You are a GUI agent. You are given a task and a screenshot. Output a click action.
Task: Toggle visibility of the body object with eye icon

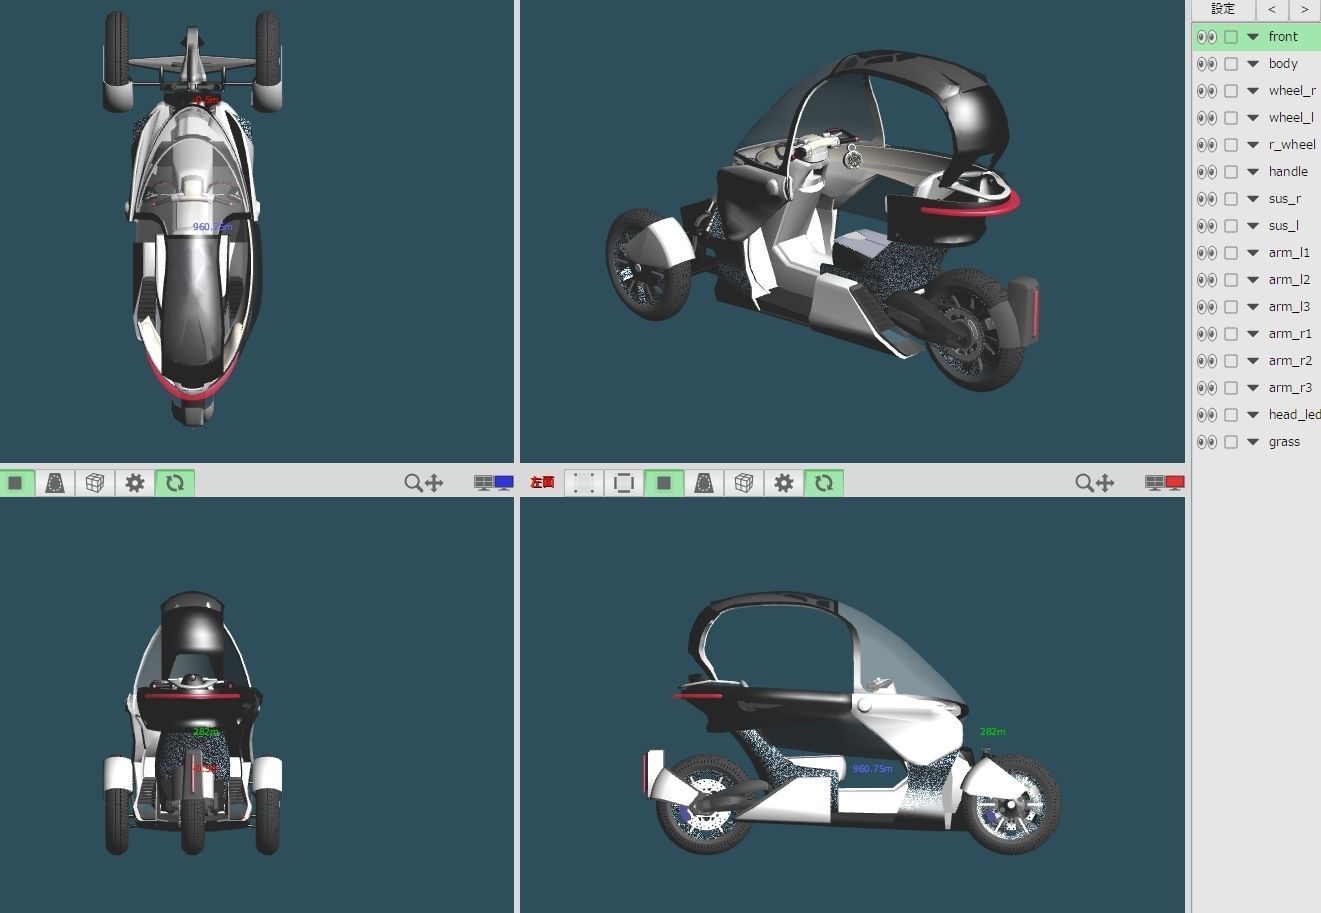tap(1205, 63)
